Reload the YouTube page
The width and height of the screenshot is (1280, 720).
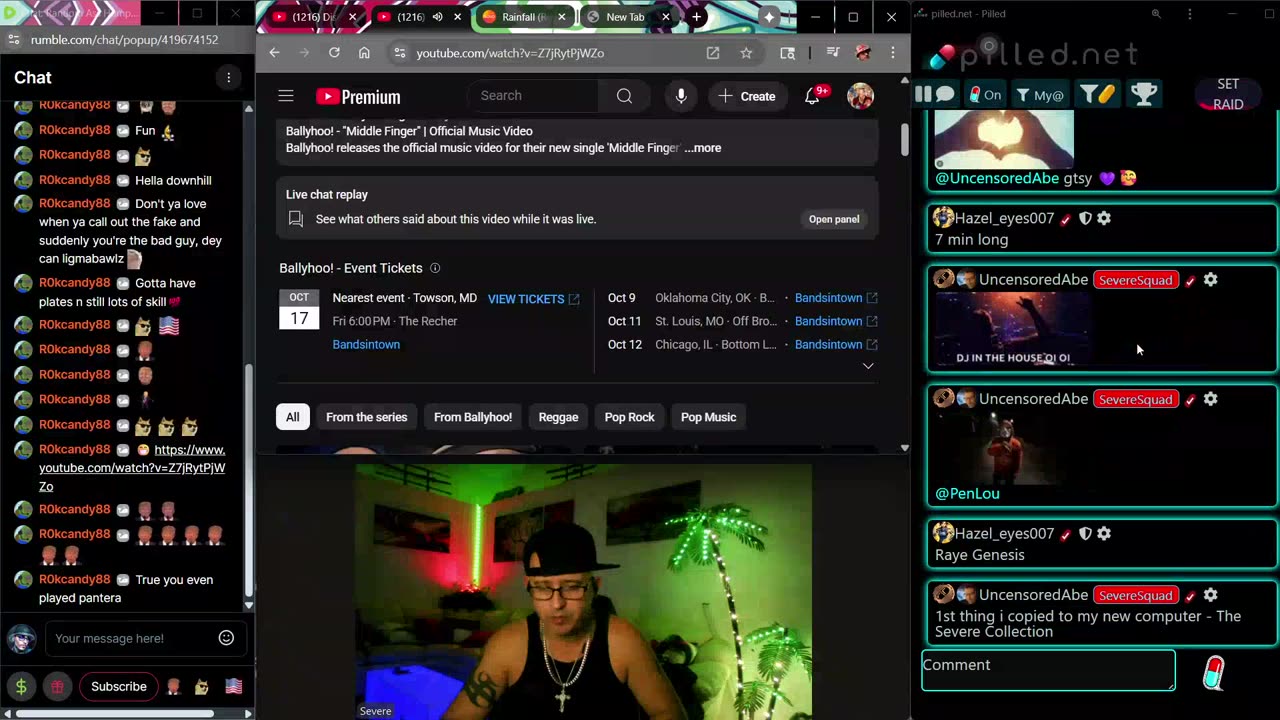pos(334,53)
